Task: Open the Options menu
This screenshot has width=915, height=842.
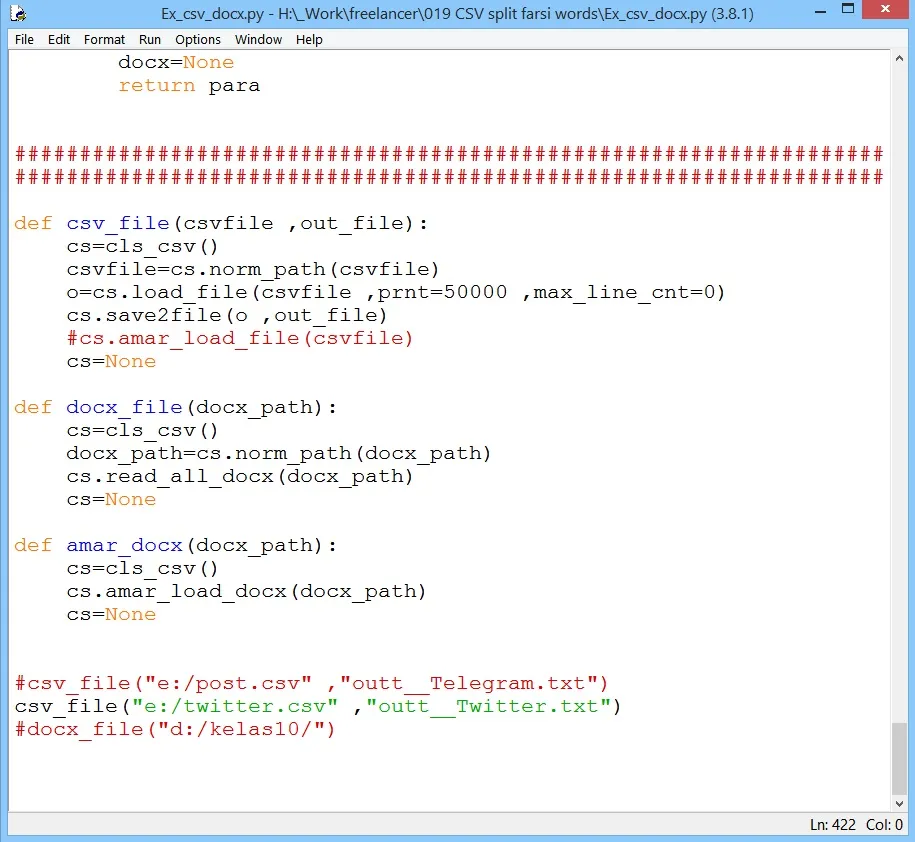Action: coord(198,39)
